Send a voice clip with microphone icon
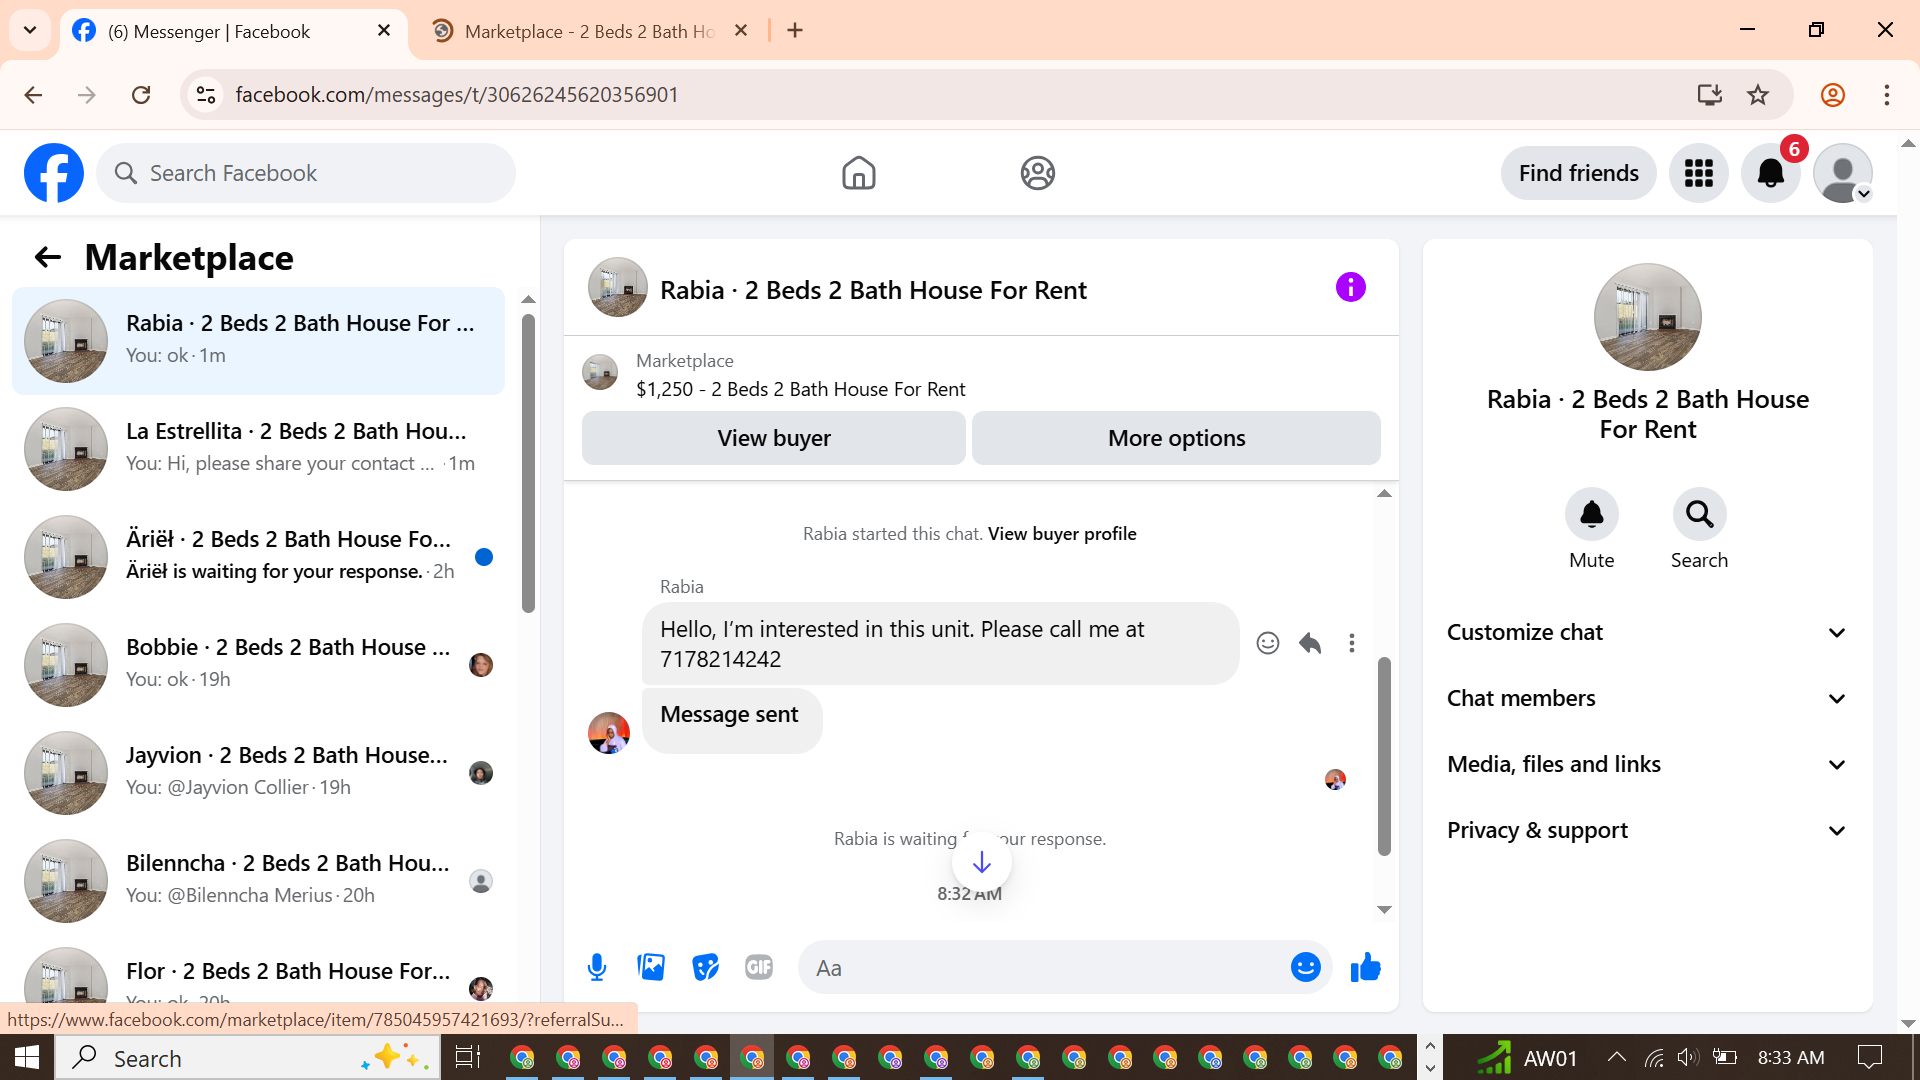 tap(597, 967)
